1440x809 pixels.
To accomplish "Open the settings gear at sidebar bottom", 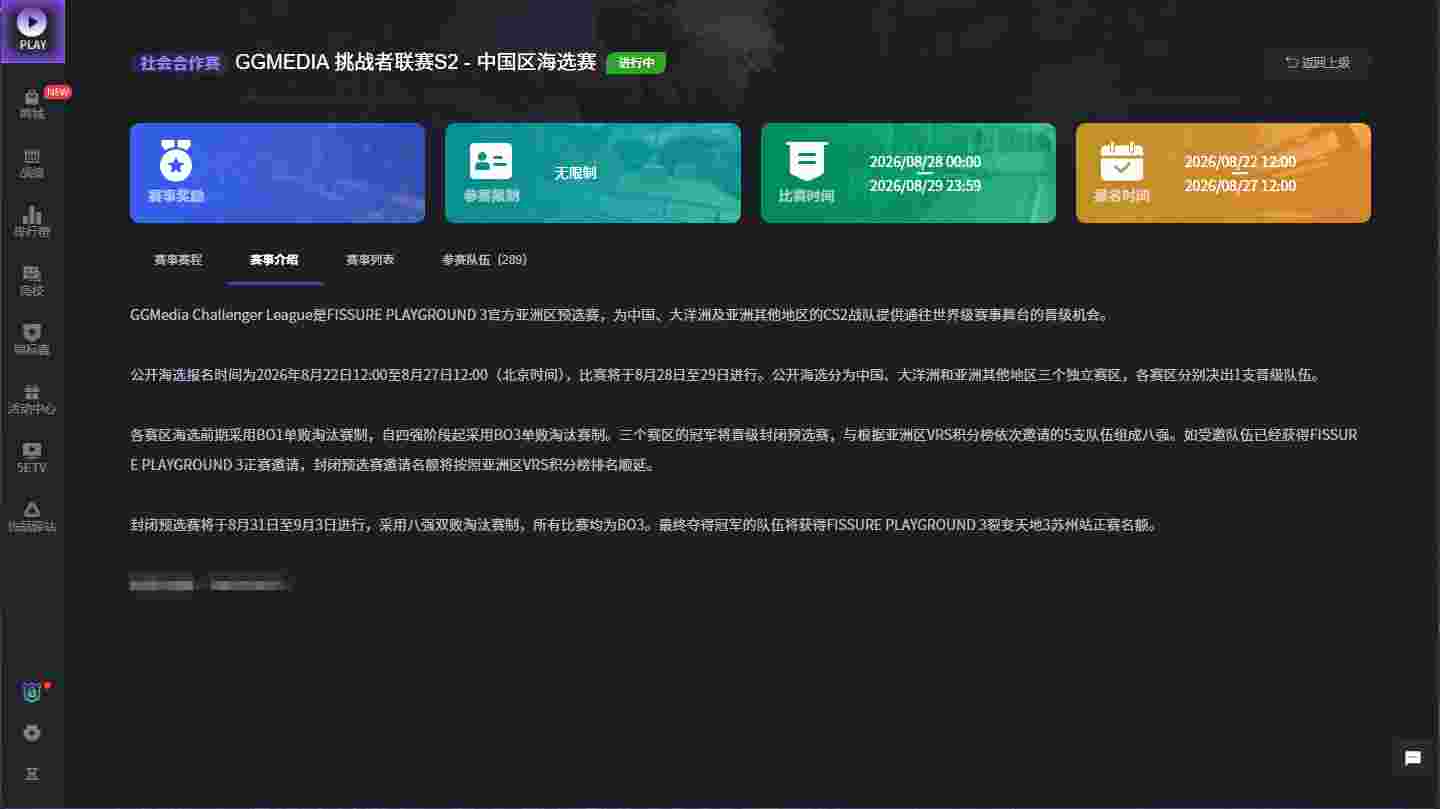I will 32,733.
